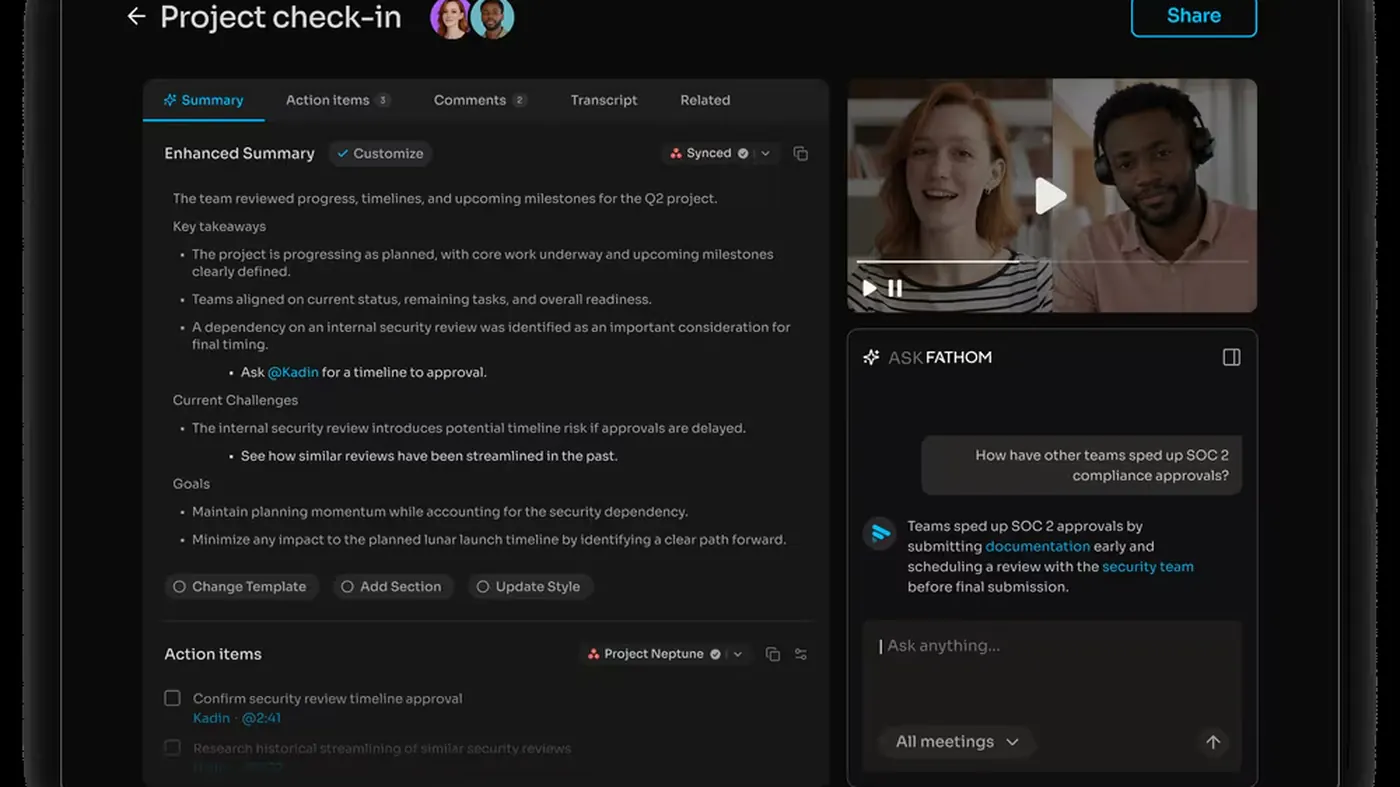
Task: Expand the Project Neptune dropdown chevron
Action: coord(738,654)
